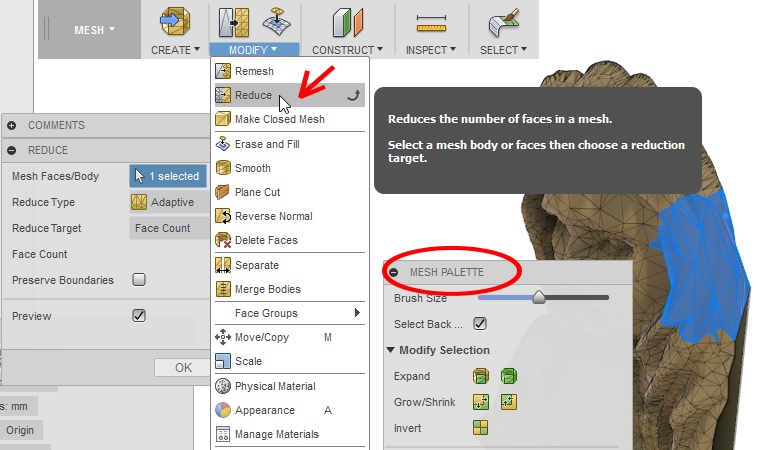Screen dimensions: 759x450
Task: Click the first Grow/Shrink icon in Mesh Palette
Action: (481, 402)
